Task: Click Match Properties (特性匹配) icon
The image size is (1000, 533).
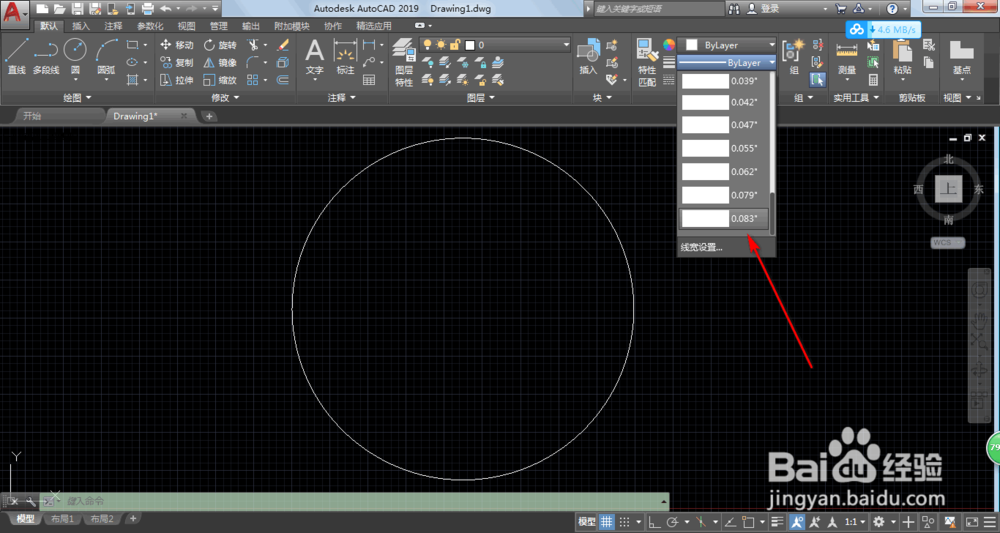Action: pos(647,62)
